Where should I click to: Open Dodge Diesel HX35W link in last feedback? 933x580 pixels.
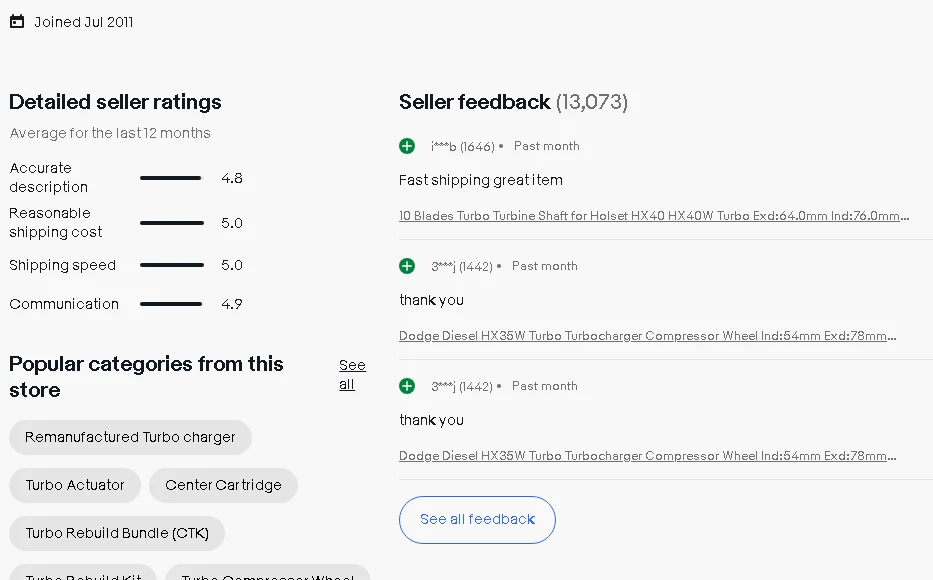[x=647, y=456]
